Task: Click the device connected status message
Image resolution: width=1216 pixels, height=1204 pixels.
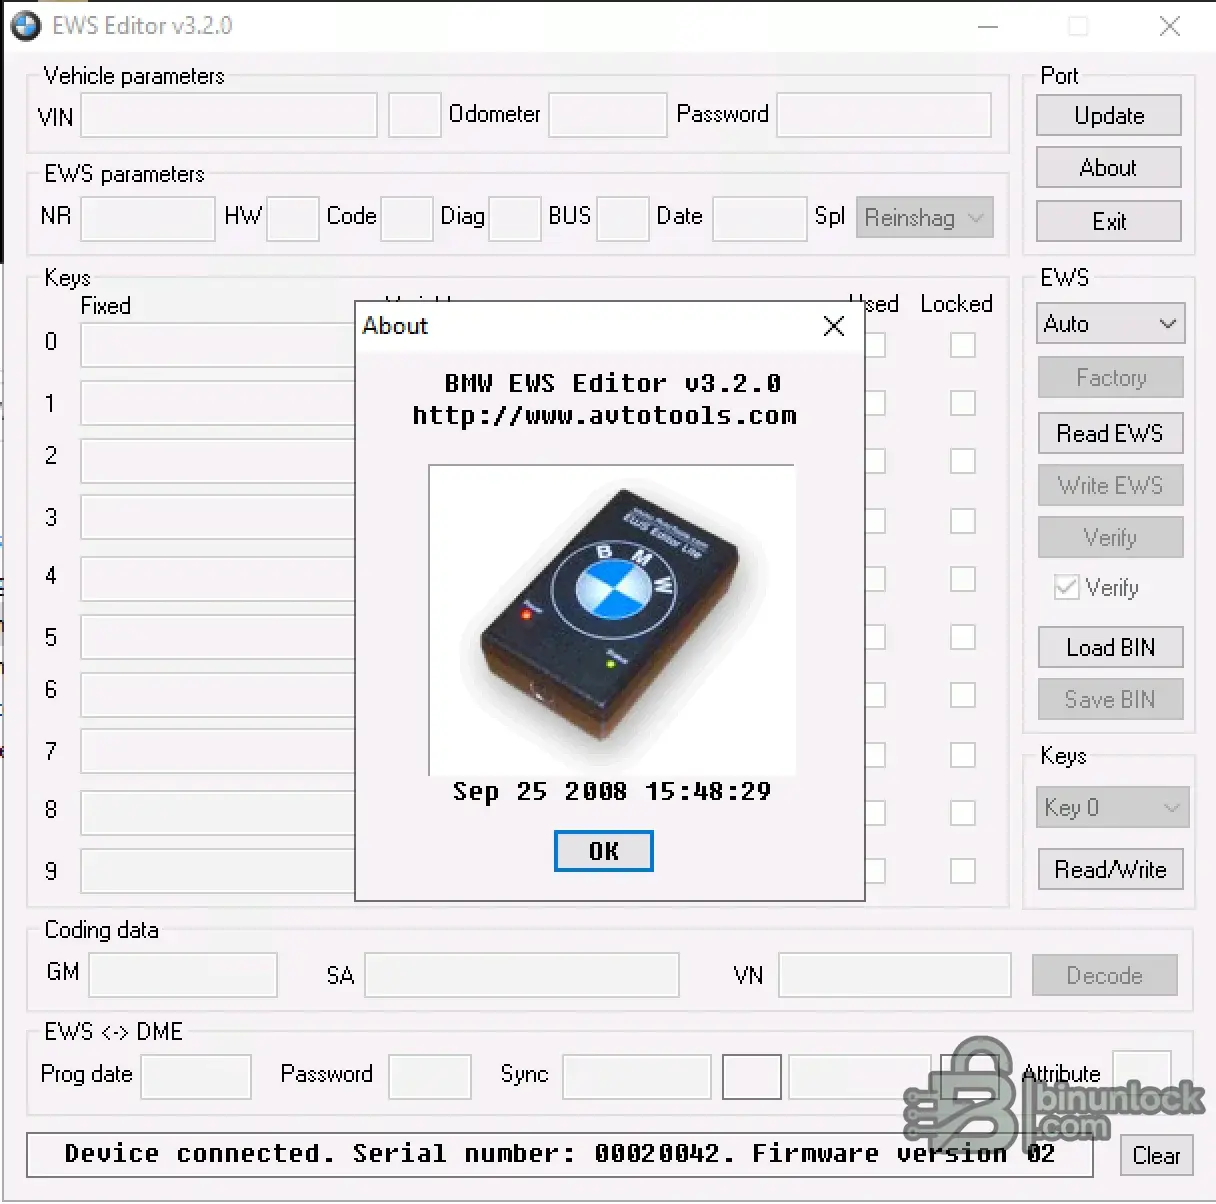Action: (560, 1154)
